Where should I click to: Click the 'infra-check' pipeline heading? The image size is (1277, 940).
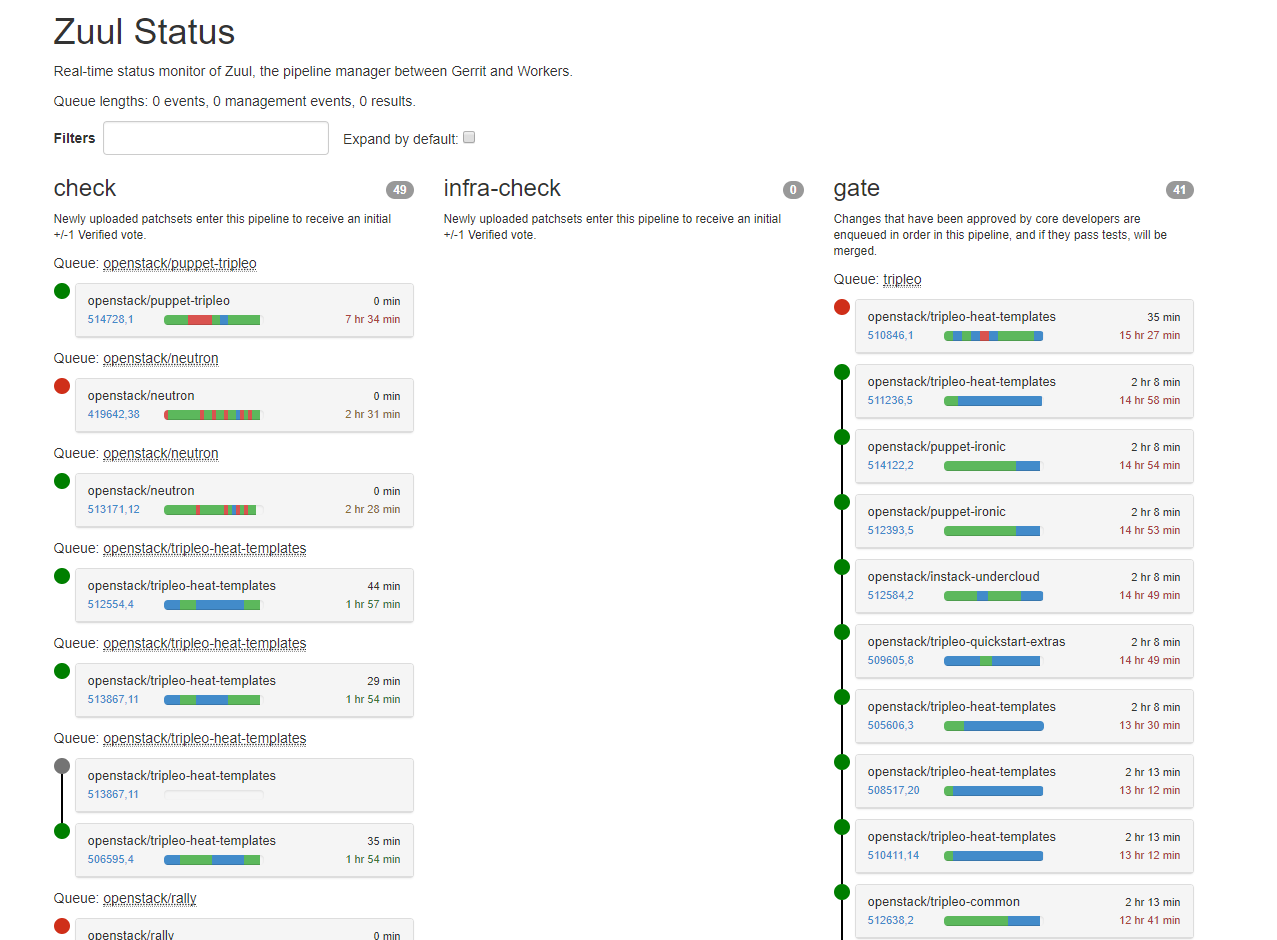pos(502,188)
